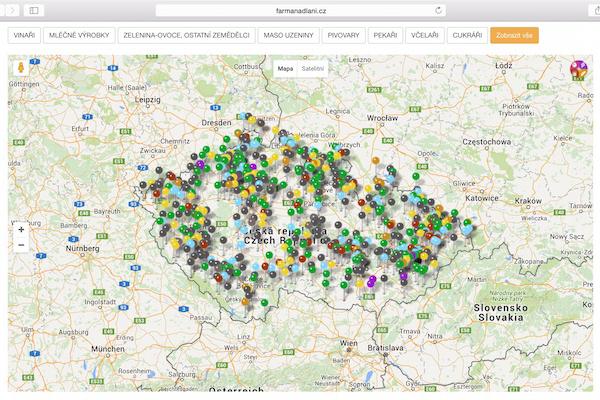The width and height of the screenshot is (600, 400).
Task: Click the map zoom in plus button
Action: click(x=21, y=229)
